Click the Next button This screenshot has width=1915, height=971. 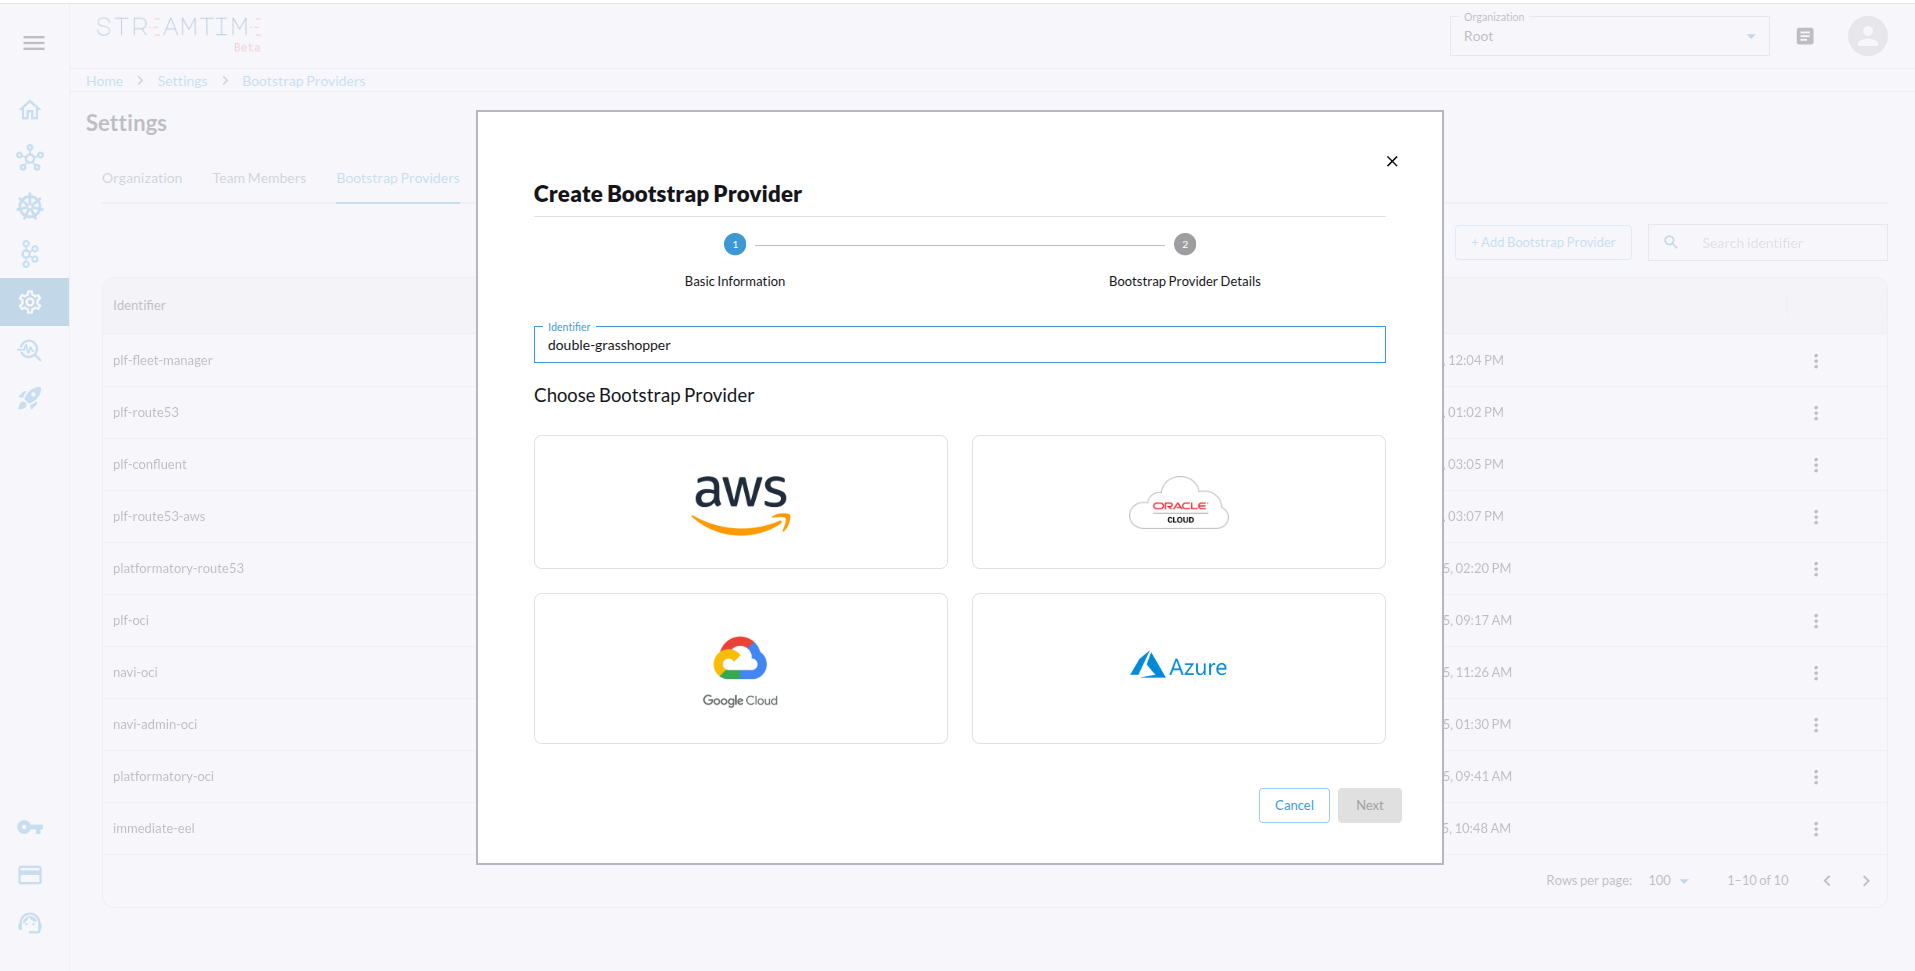[1370, 805]
